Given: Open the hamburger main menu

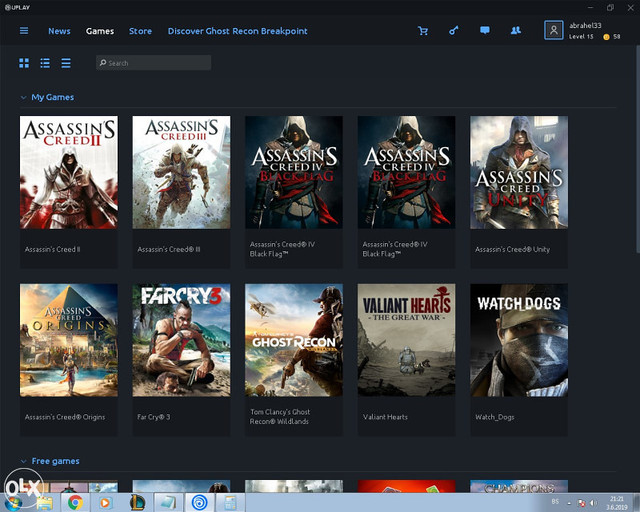Looking at the screenshot, I should (24, 31).
